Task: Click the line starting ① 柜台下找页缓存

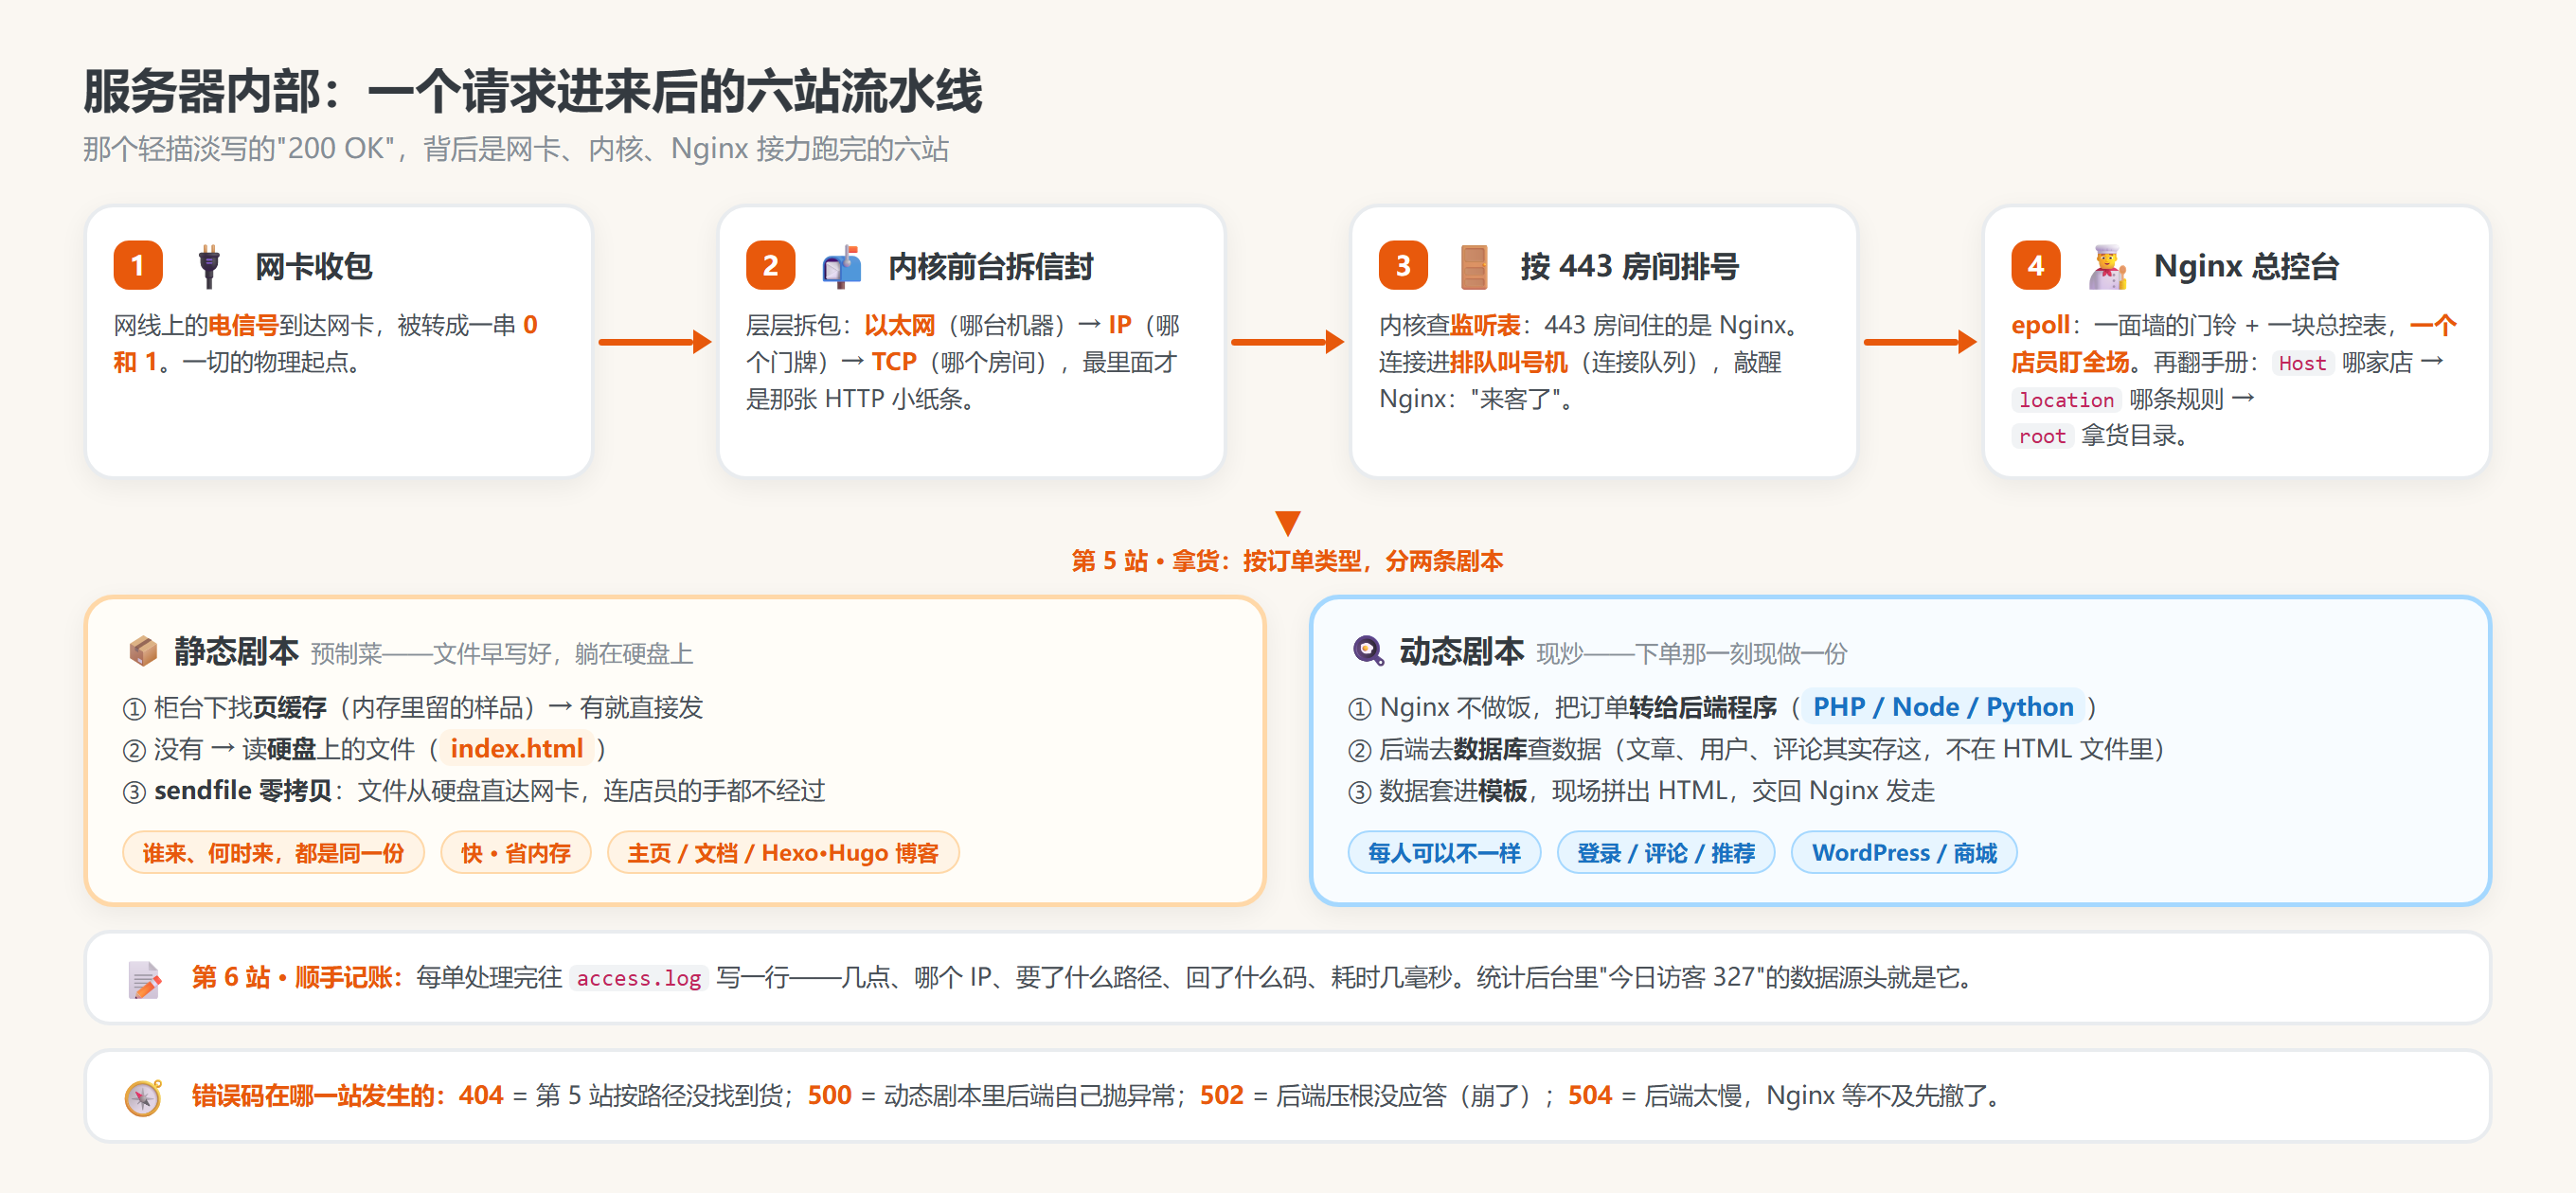Action: pyautogui.click(x=413, y=708)
